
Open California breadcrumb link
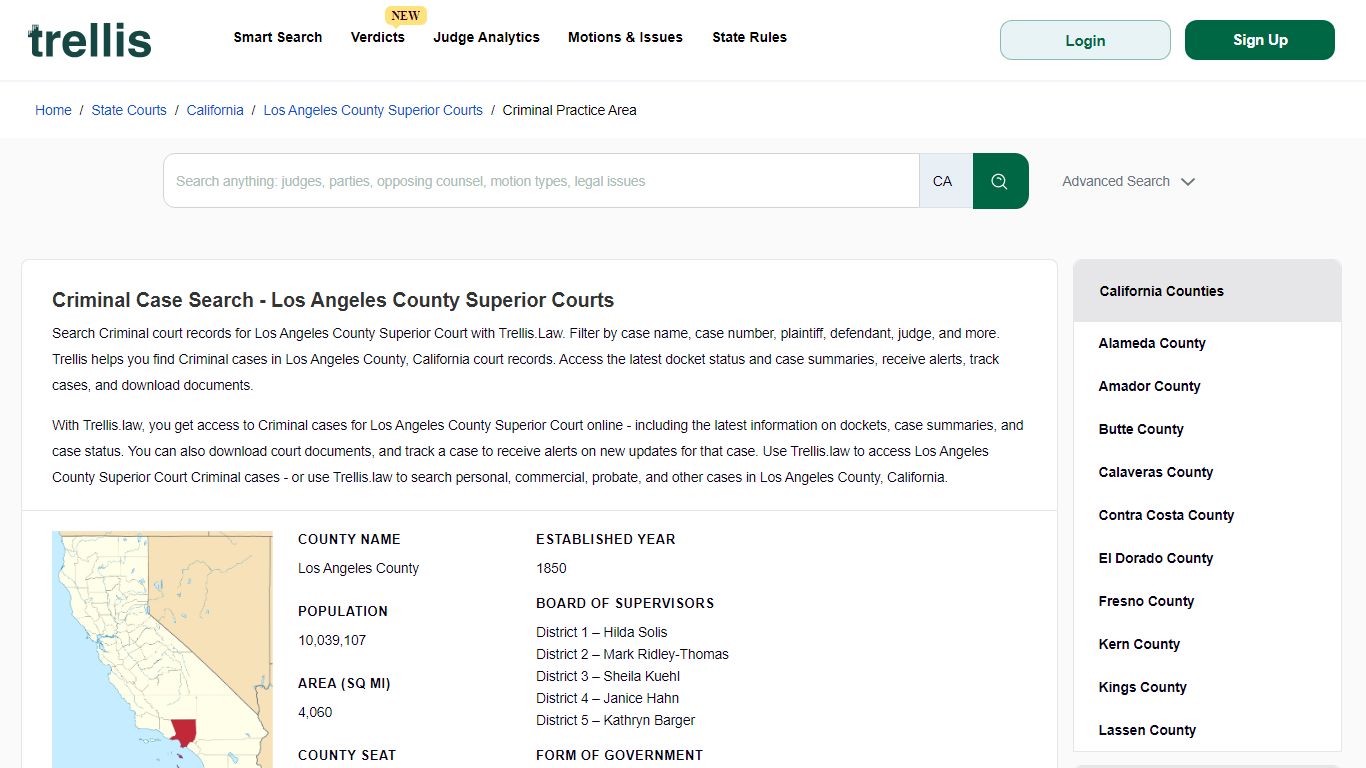(215, 110)
